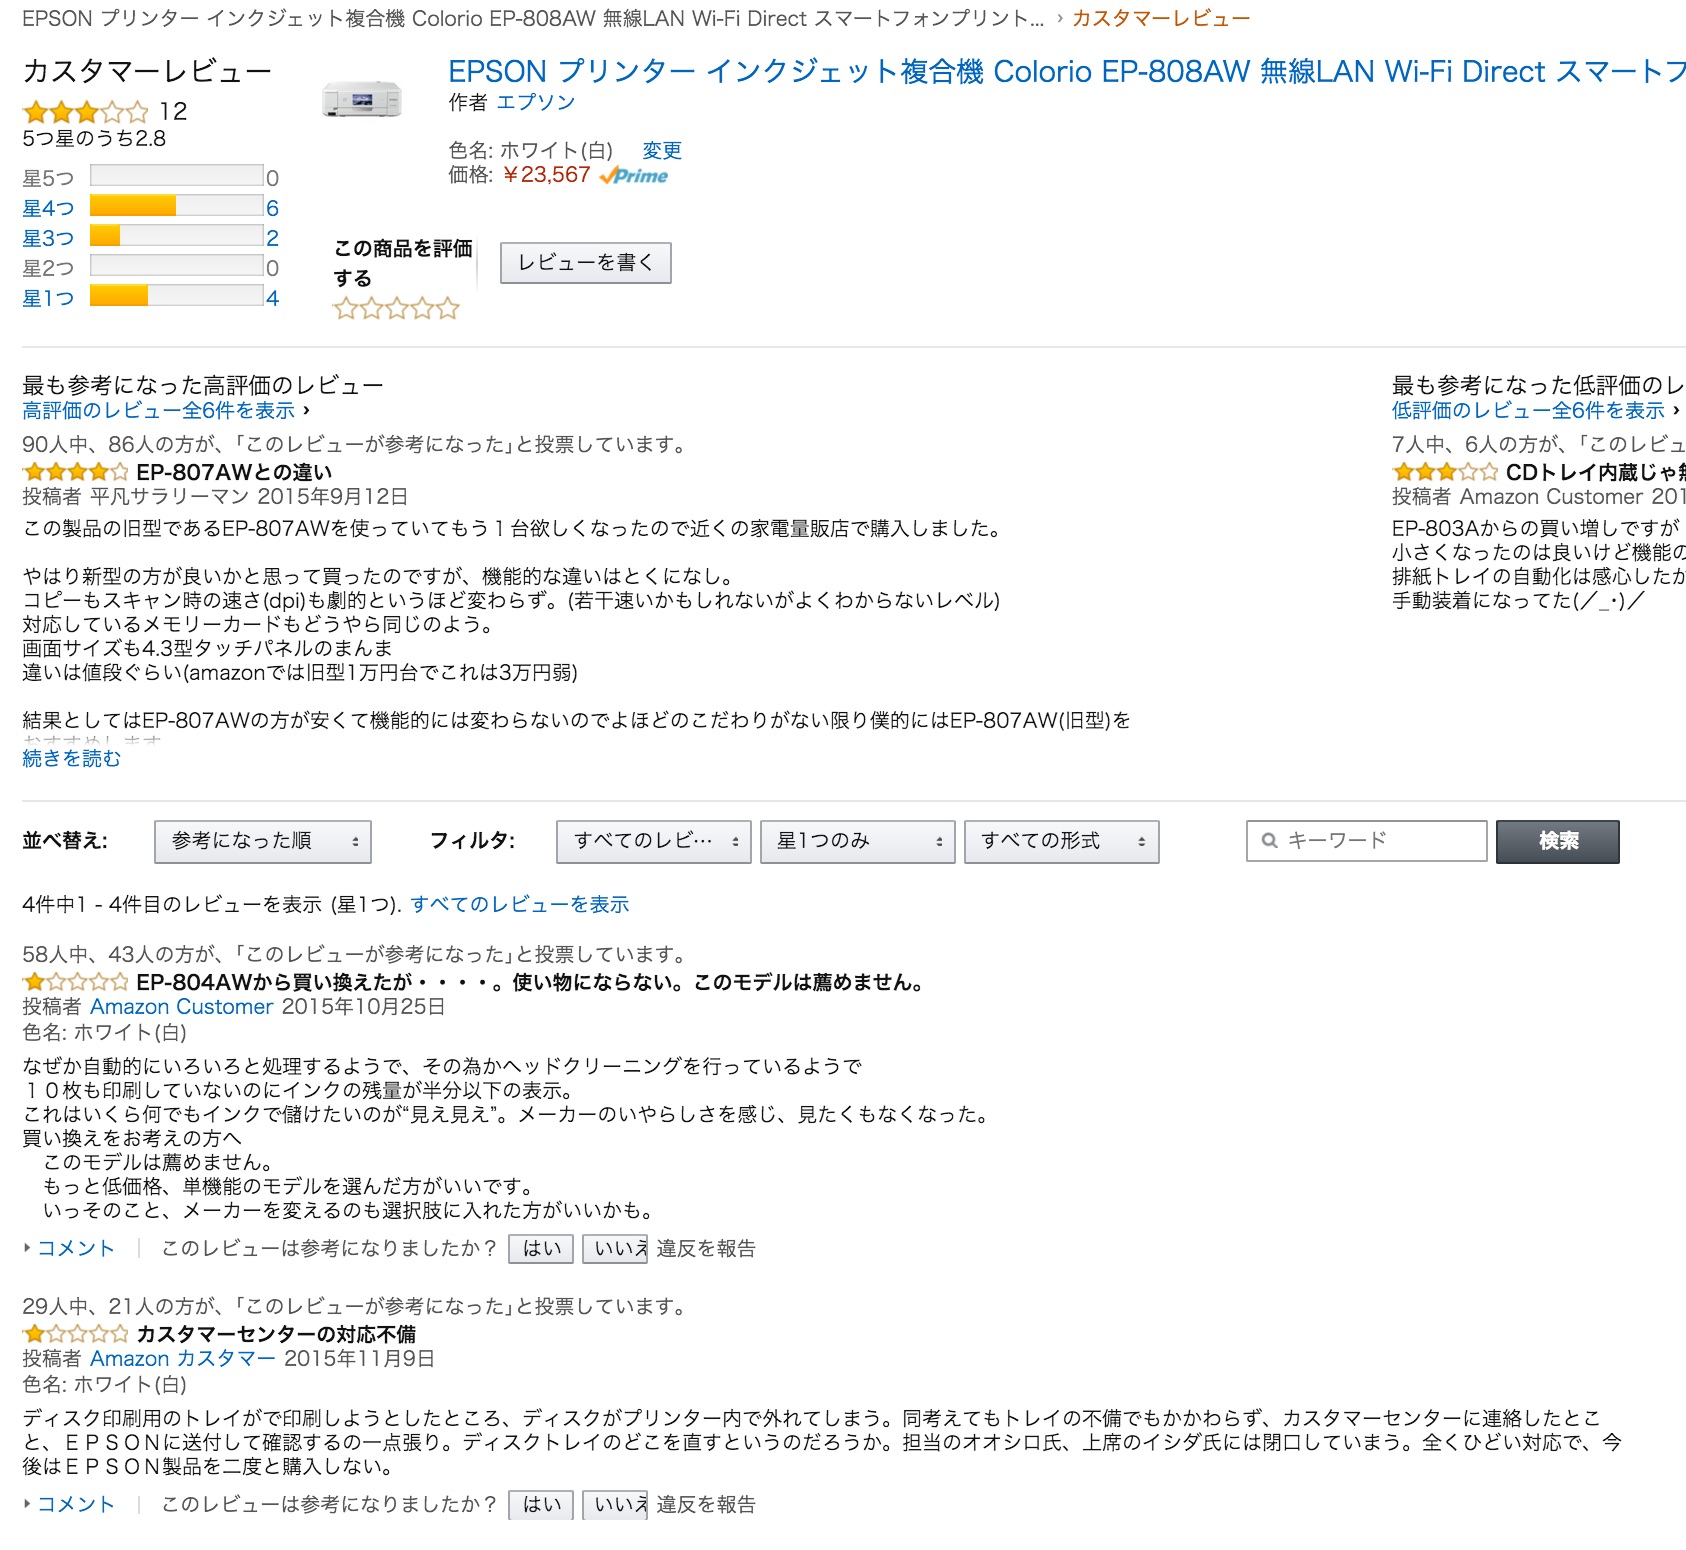The width and height of the screenshot is (1686, 1550).
Task: Open the EPSON EP-808AW product title link
Action: coord(1066,71)
